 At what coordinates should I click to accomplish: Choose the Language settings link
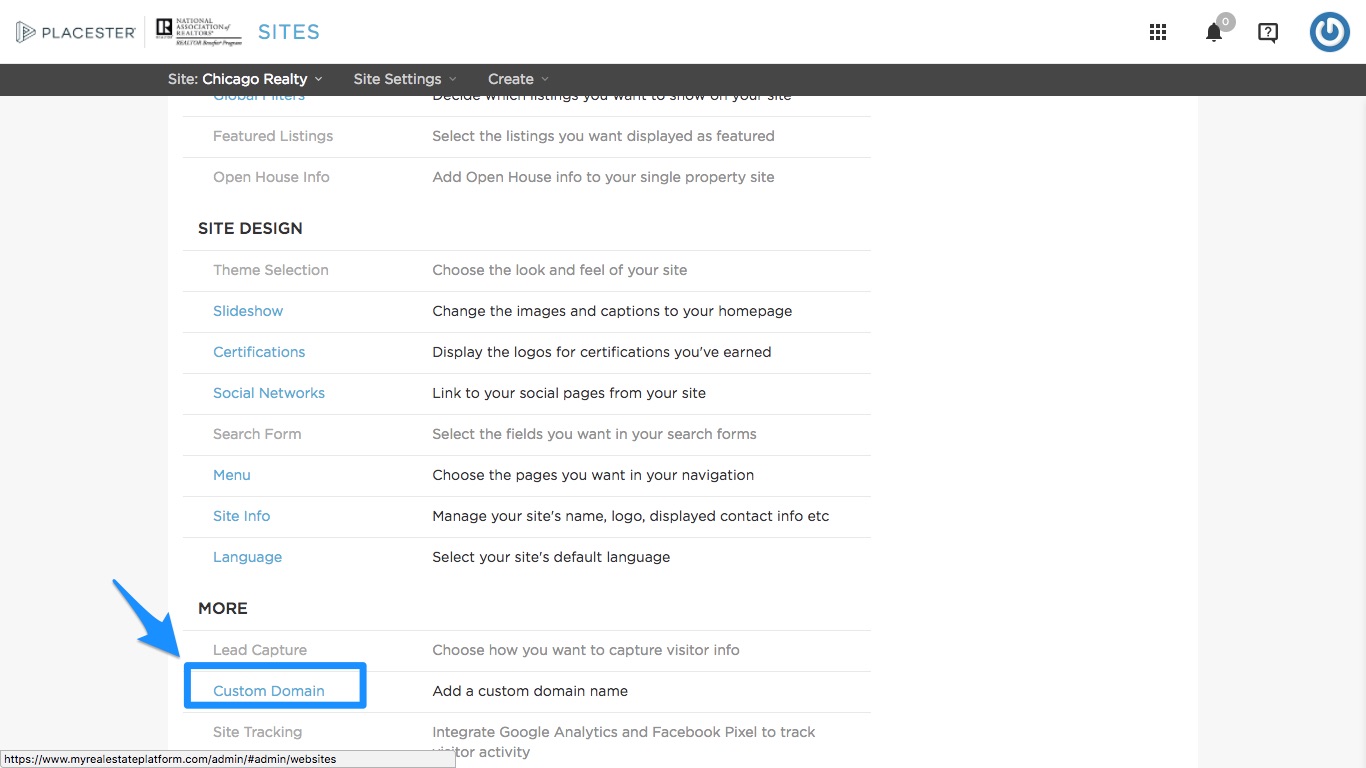tap(248, 557)
